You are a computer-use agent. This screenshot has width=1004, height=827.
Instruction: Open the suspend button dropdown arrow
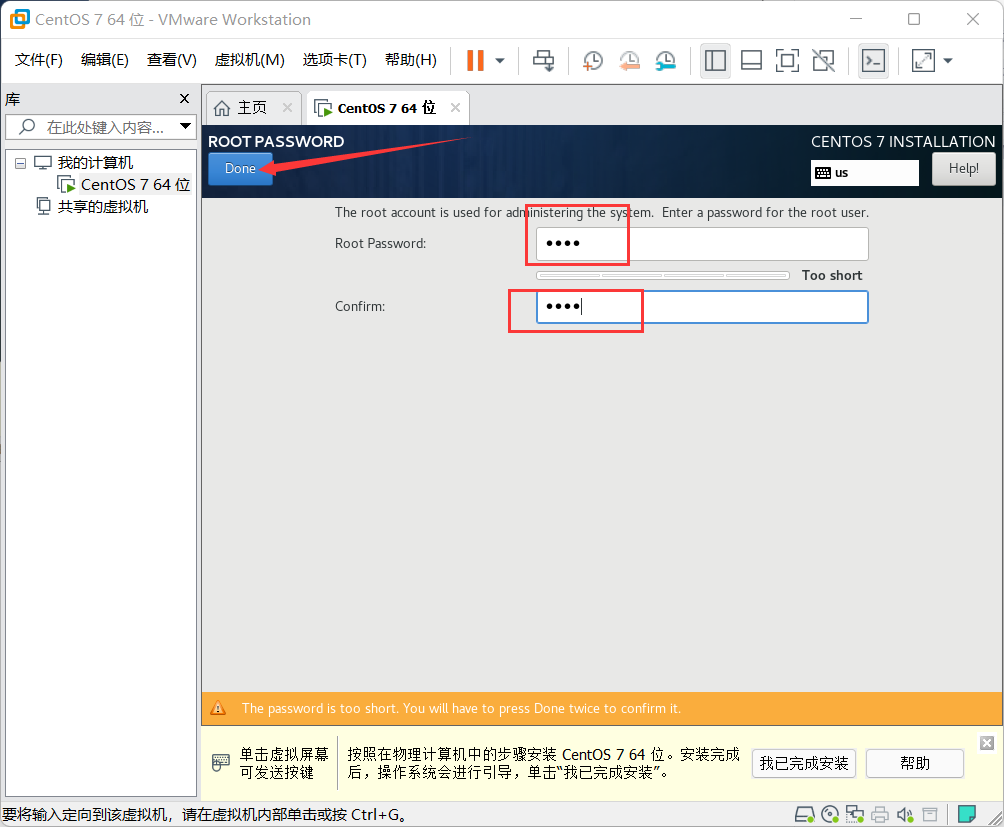click(x=496, y=60)
